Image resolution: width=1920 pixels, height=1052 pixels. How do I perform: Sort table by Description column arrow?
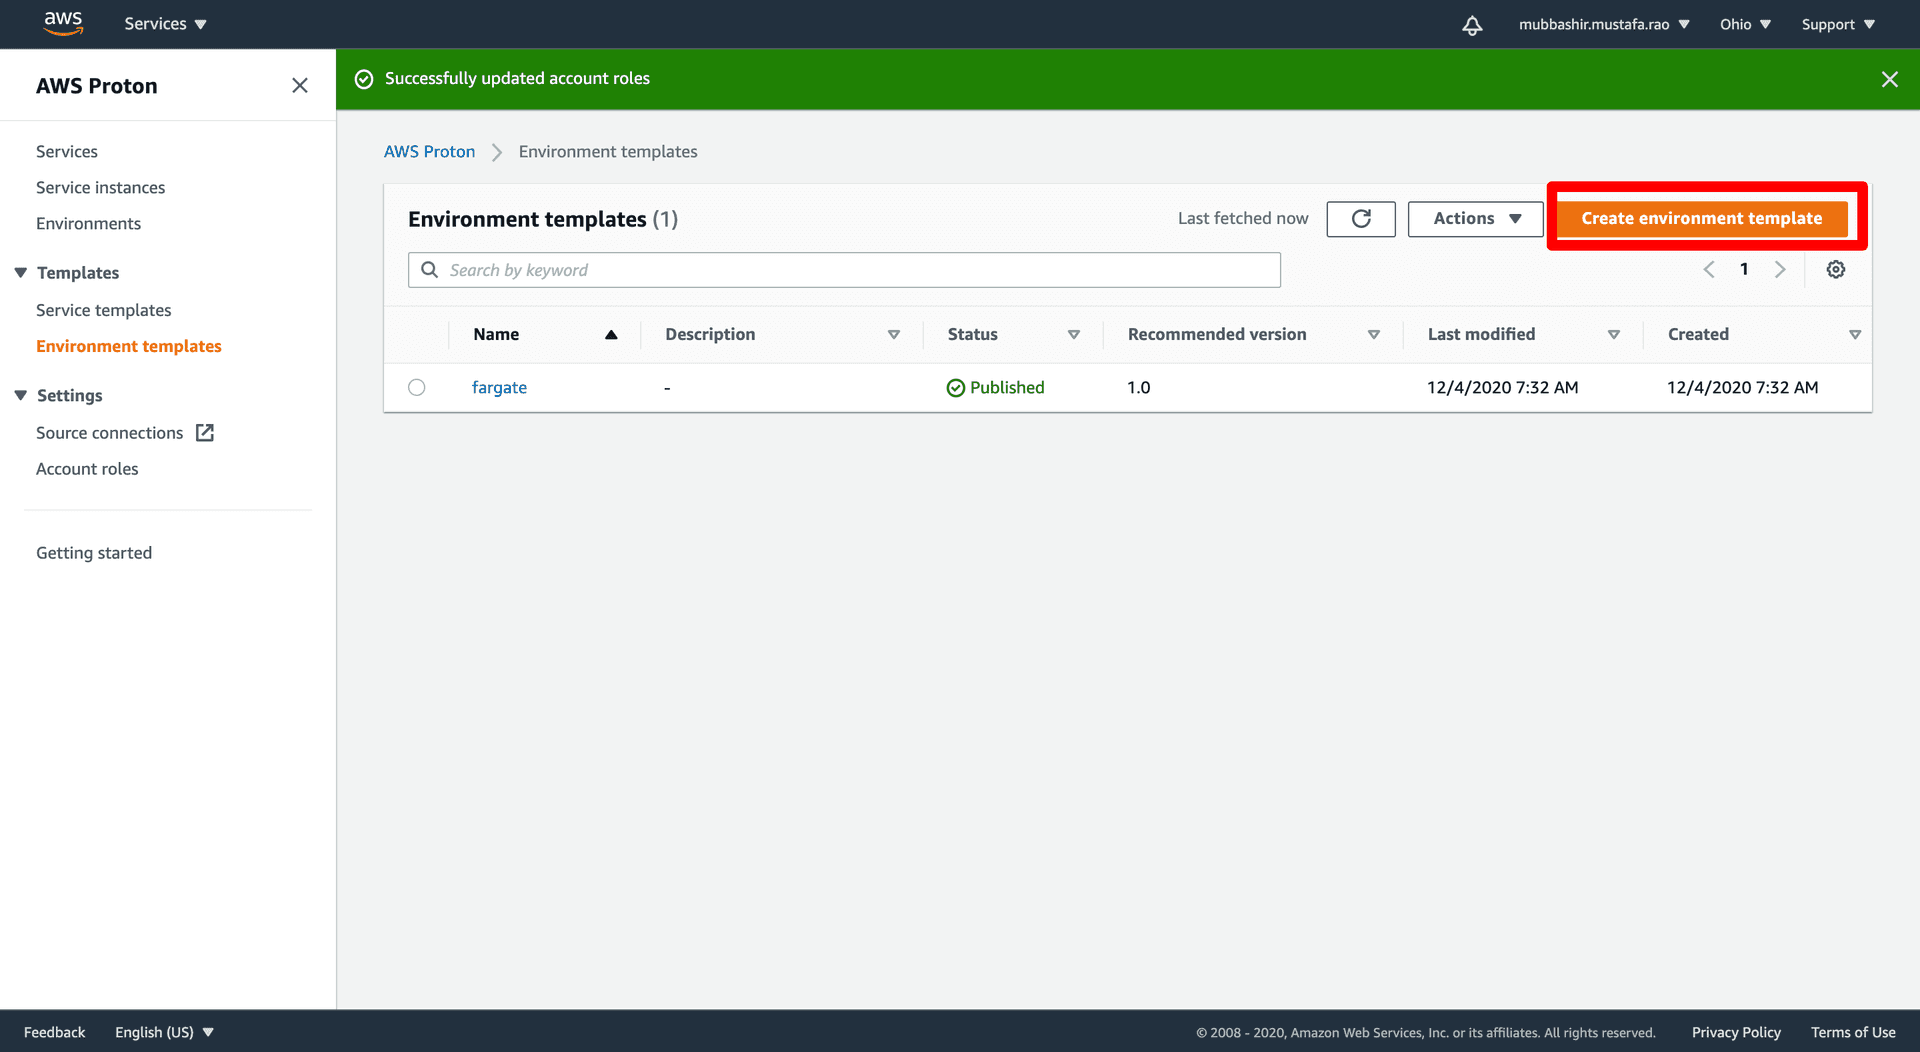894,335
